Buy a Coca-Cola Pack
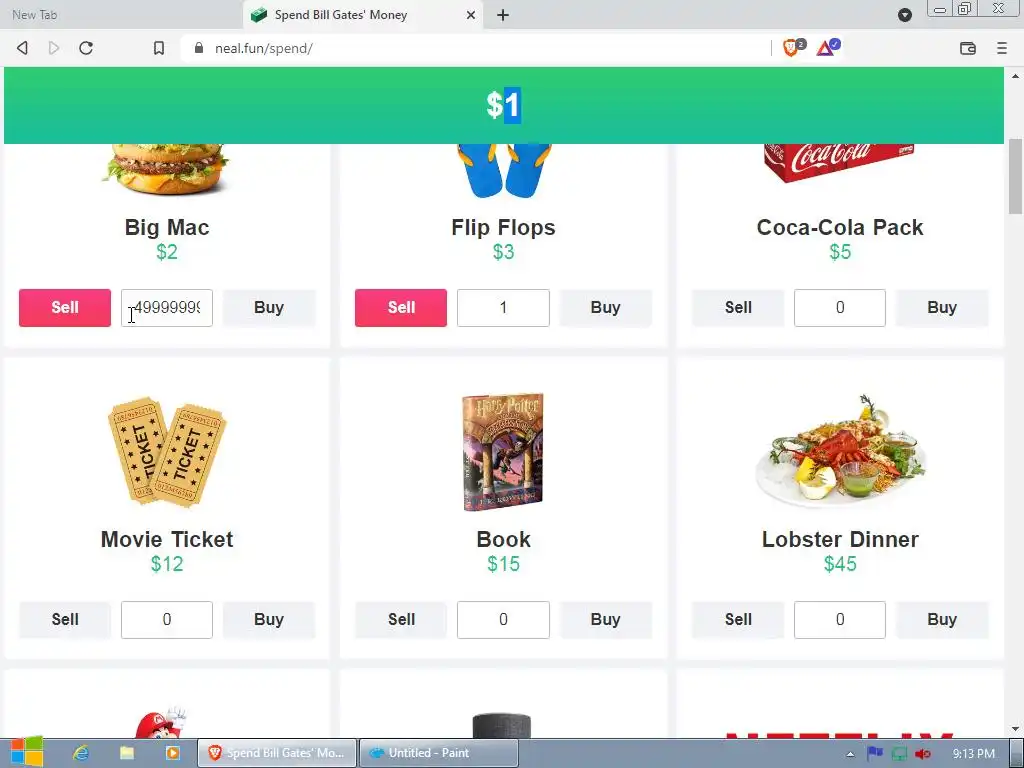Image resolution: width=1024 pixels, height=768 pixels. 942,308
